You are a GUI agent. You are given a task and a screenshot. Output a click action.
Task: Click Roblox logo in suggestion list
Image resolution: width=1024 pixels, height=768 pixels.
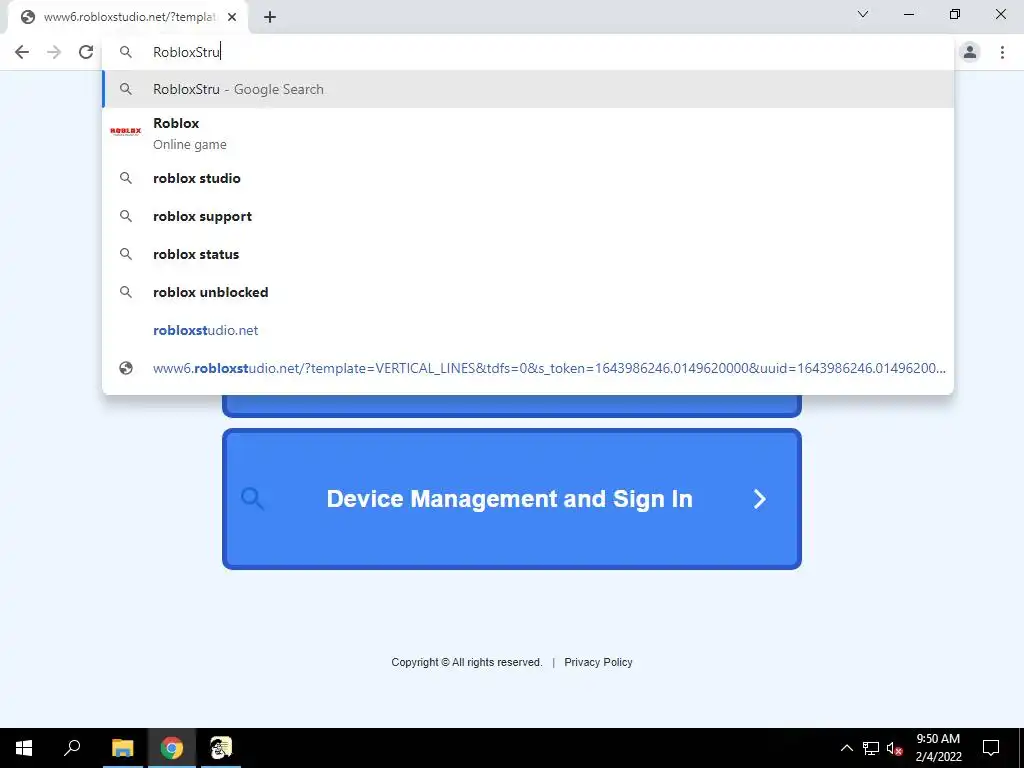point(125,131)
